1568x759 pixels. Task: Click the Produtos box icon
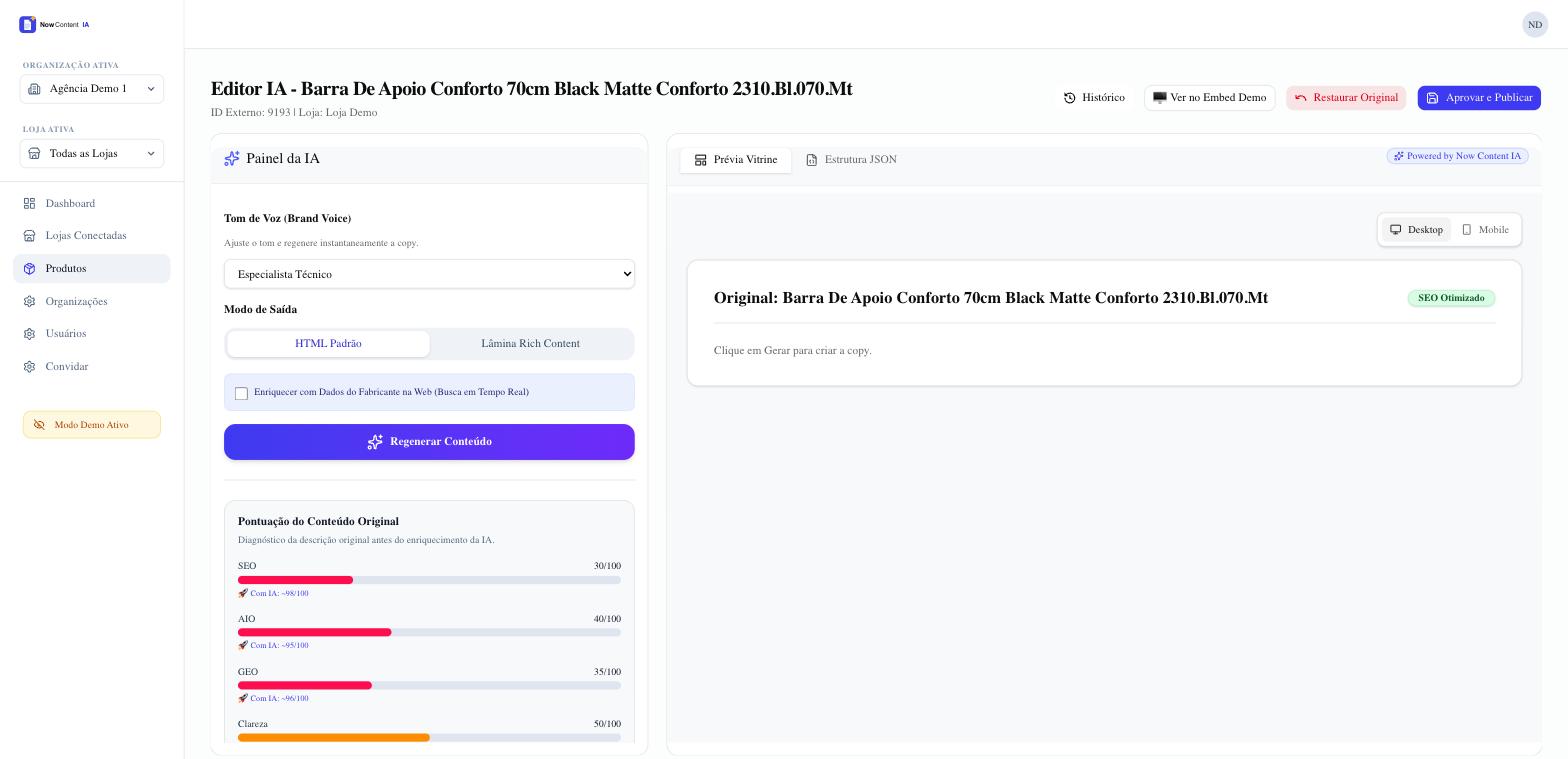coord(29,269)
